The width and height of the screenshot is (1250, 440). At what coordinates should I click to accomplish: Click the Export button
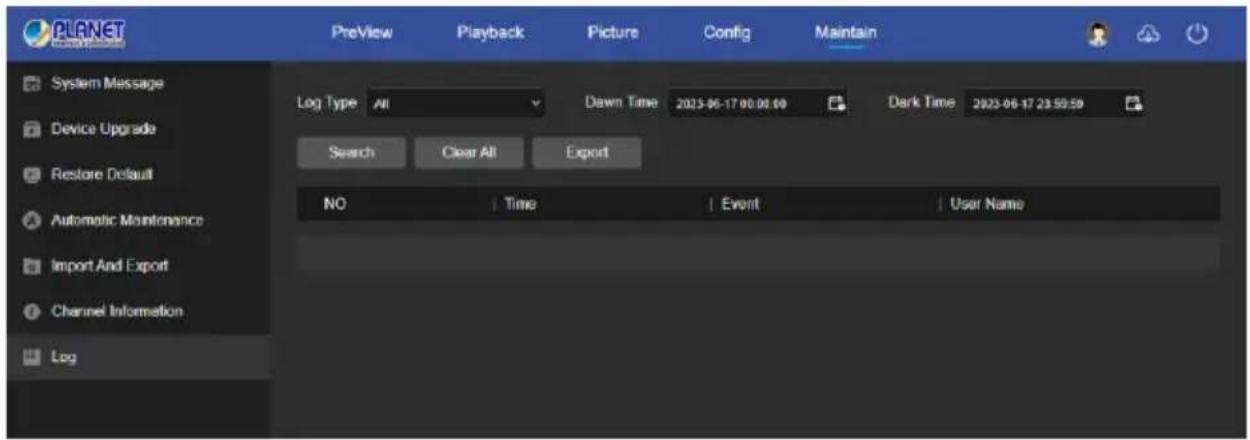coord(587,153)
